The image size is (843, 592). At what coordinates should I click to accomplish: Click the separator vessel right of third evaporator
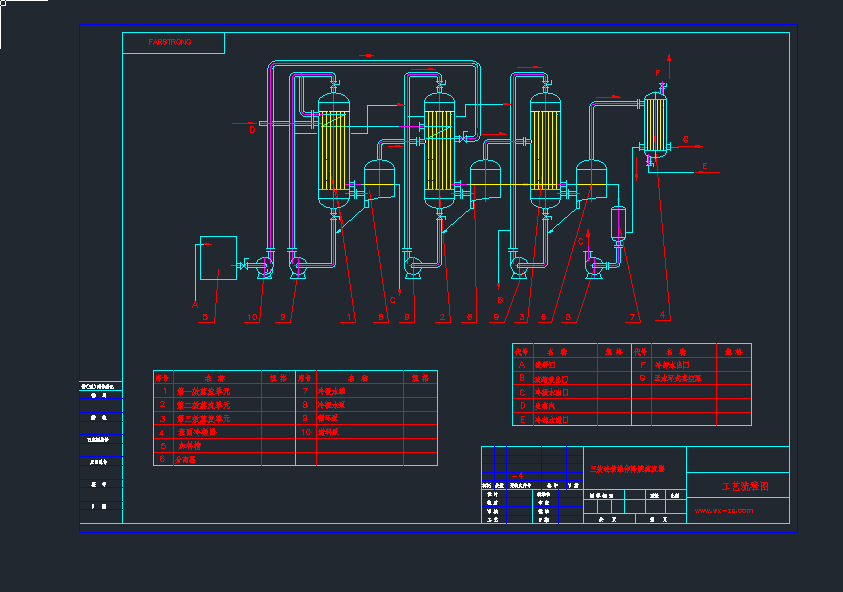coord(592,180)
